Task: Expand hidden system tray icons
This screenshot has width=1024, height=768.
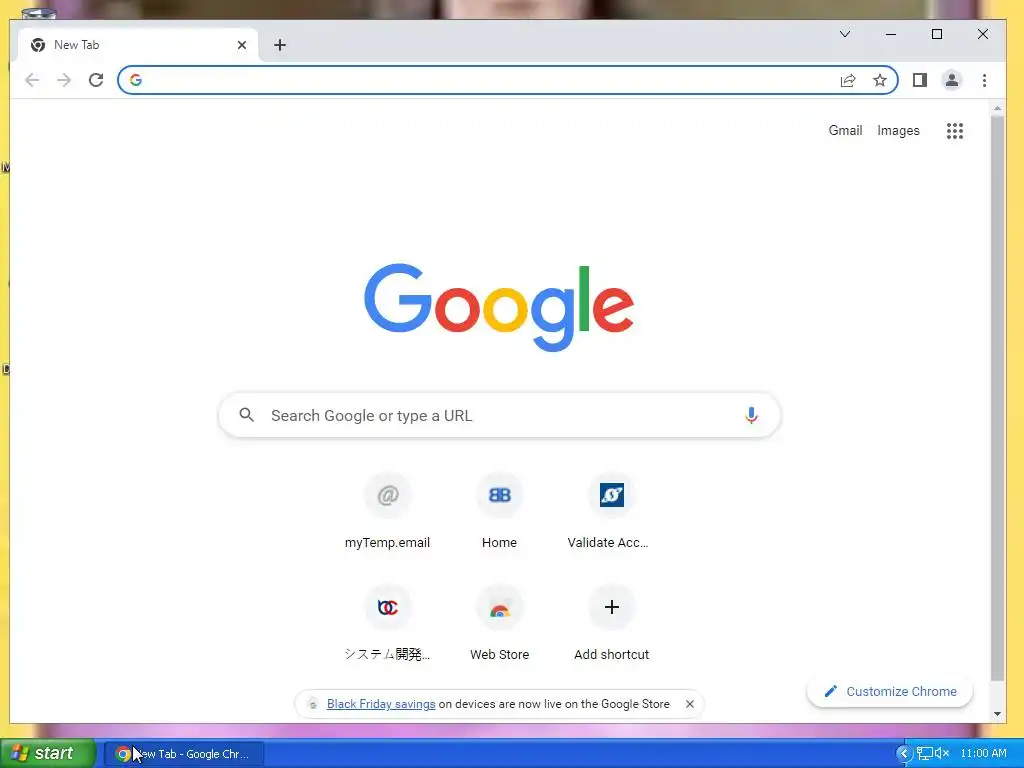Action: point(903,754)
